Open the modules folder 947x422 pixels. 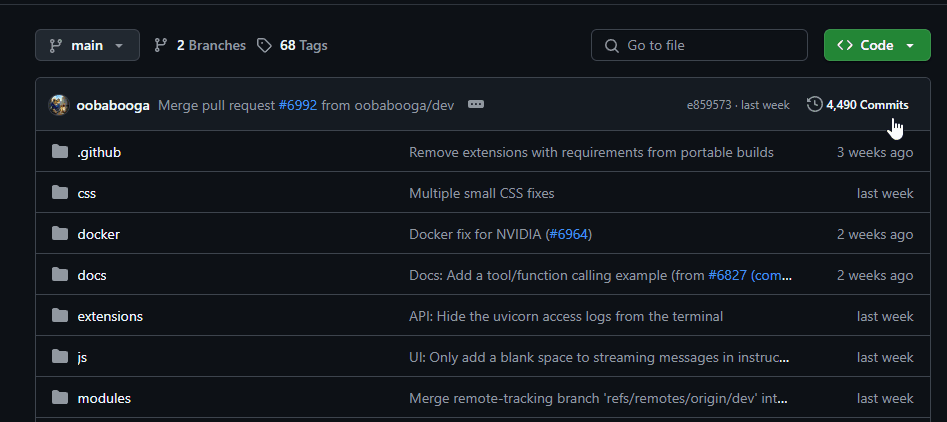pos(104,398)
